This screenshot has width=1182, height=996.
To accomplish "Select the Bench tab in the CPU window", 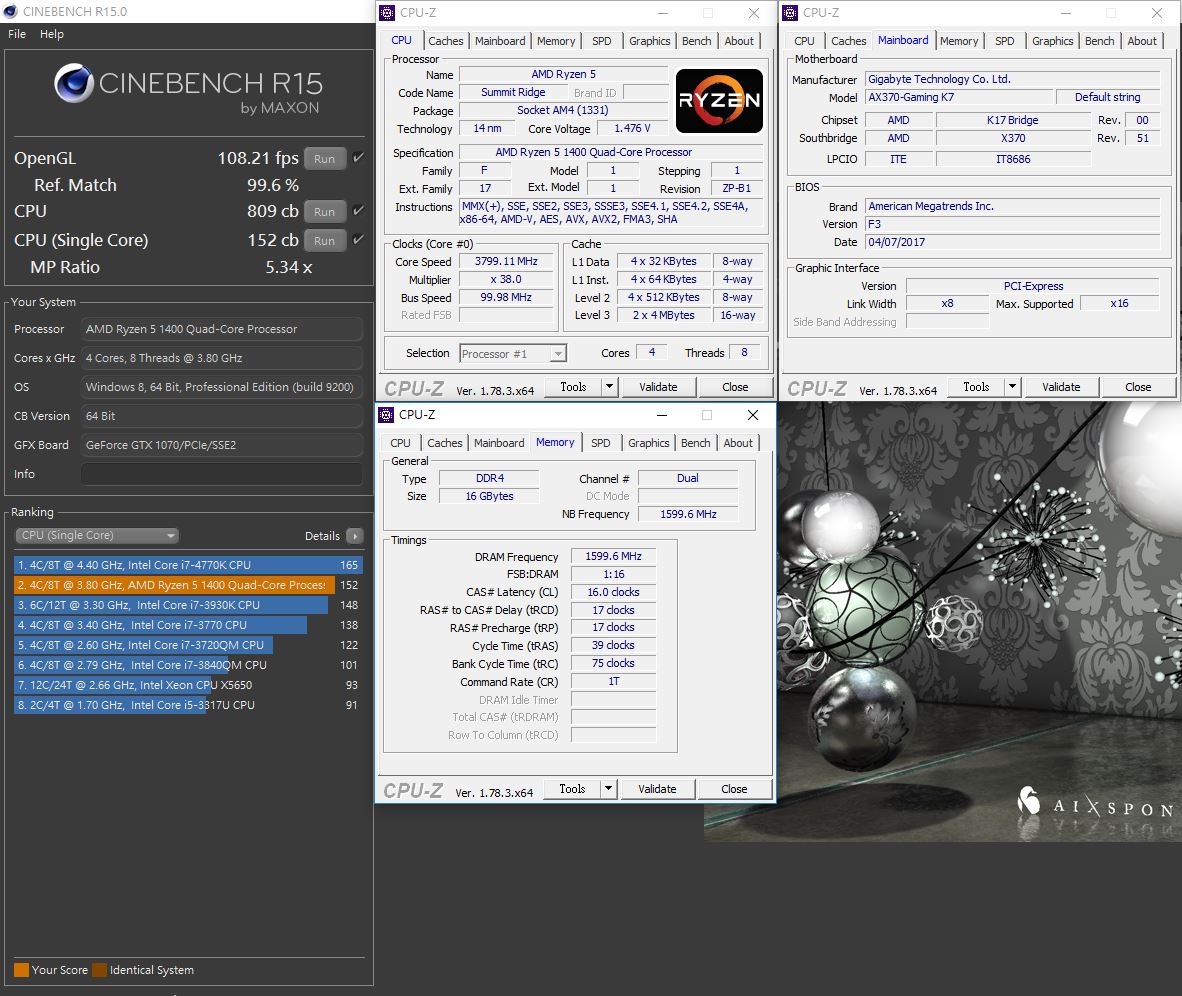I will pos(697,41).
